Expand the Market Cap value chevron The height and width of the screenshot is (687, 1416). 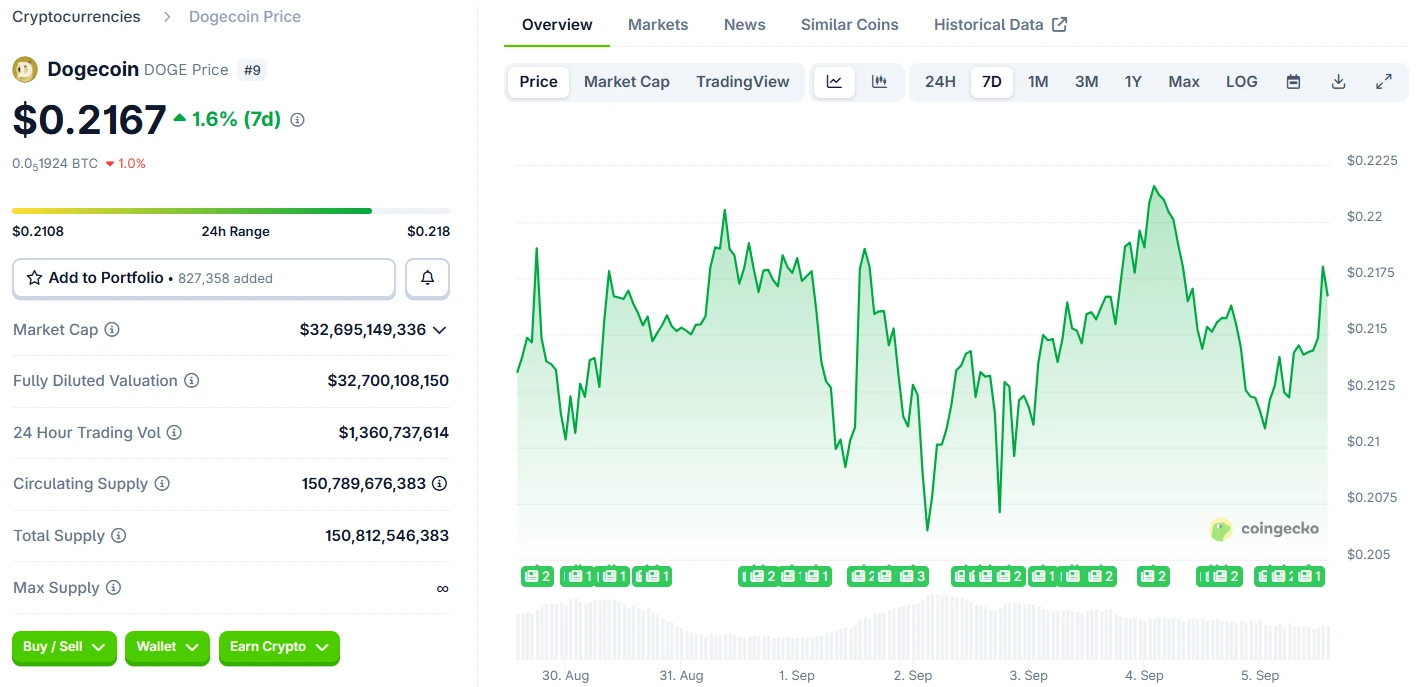click(x=439, y=330)
